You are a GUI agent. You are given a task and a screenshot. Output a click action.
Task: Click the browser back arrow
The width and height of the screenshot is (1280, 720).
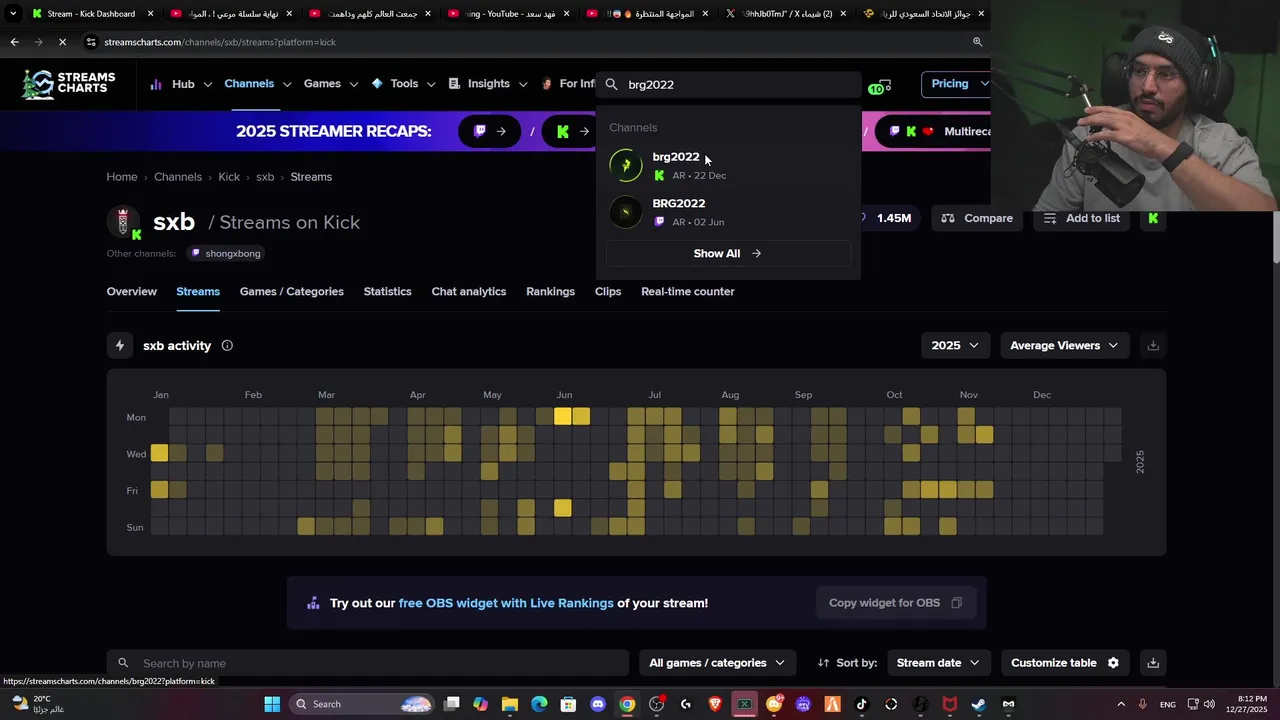[x=14, y=42]
